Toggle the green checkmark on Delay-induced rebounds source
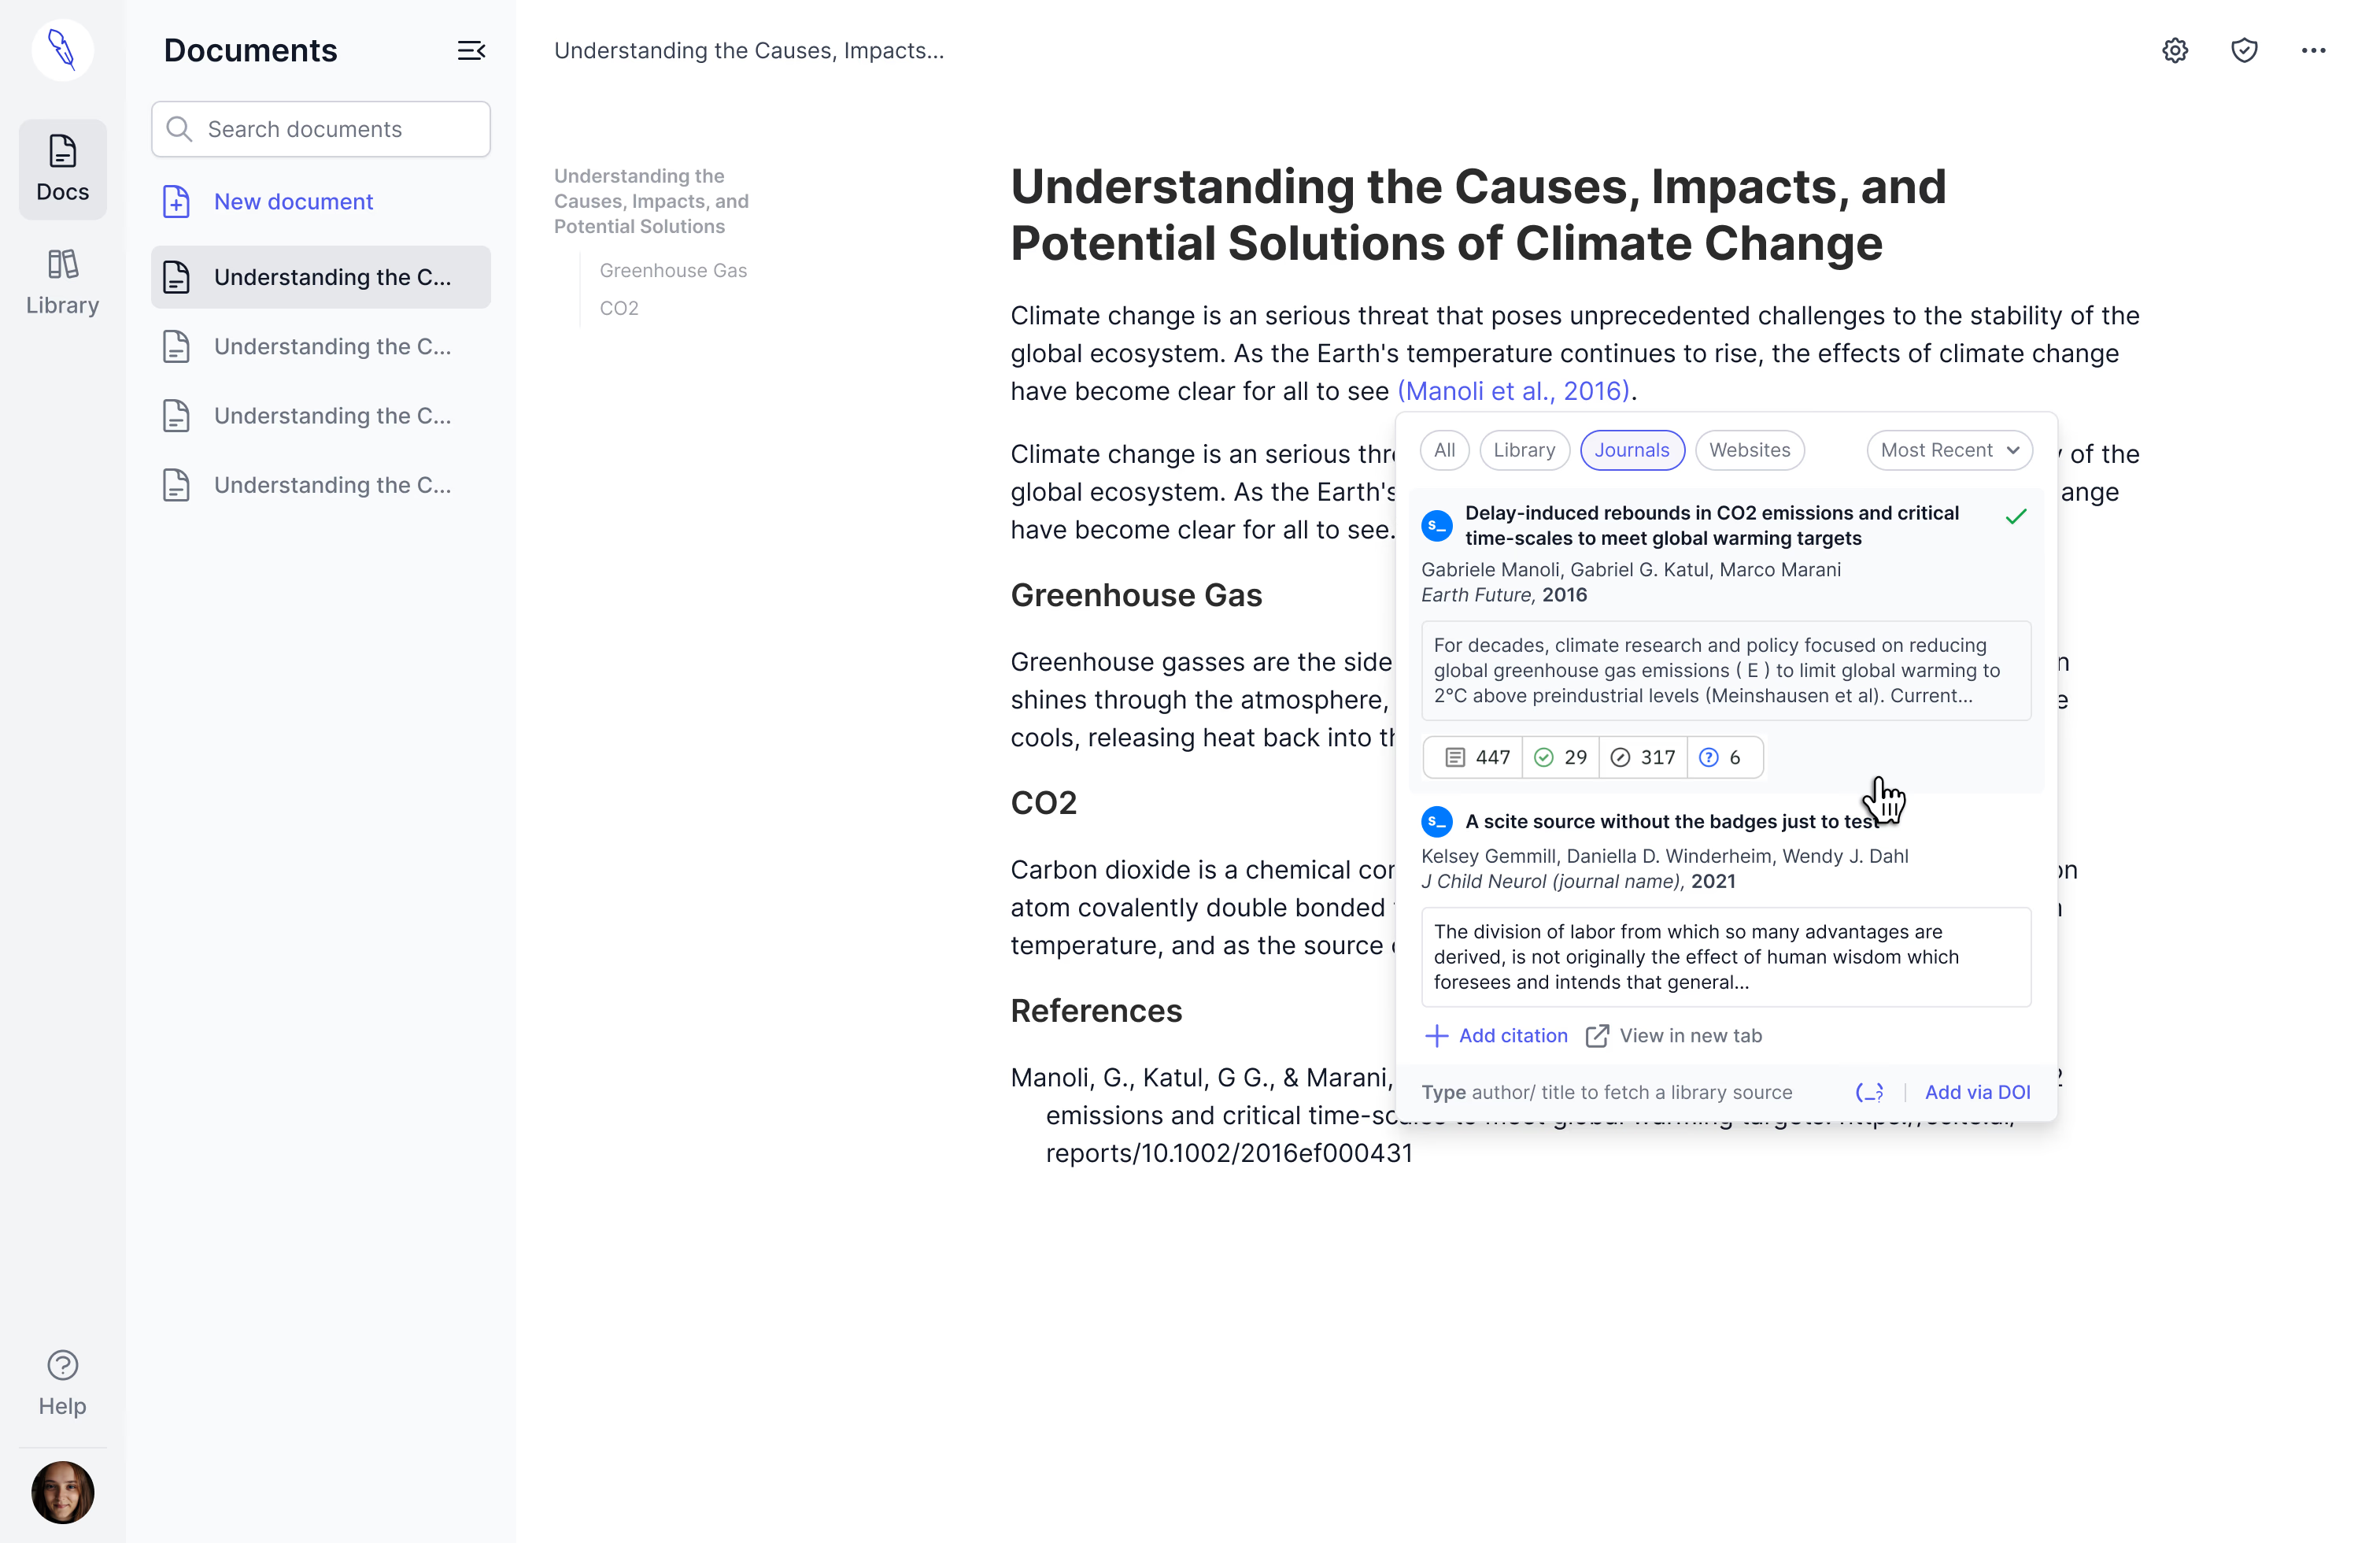The image size is (2380, 1543). (x=2015, y=516)
